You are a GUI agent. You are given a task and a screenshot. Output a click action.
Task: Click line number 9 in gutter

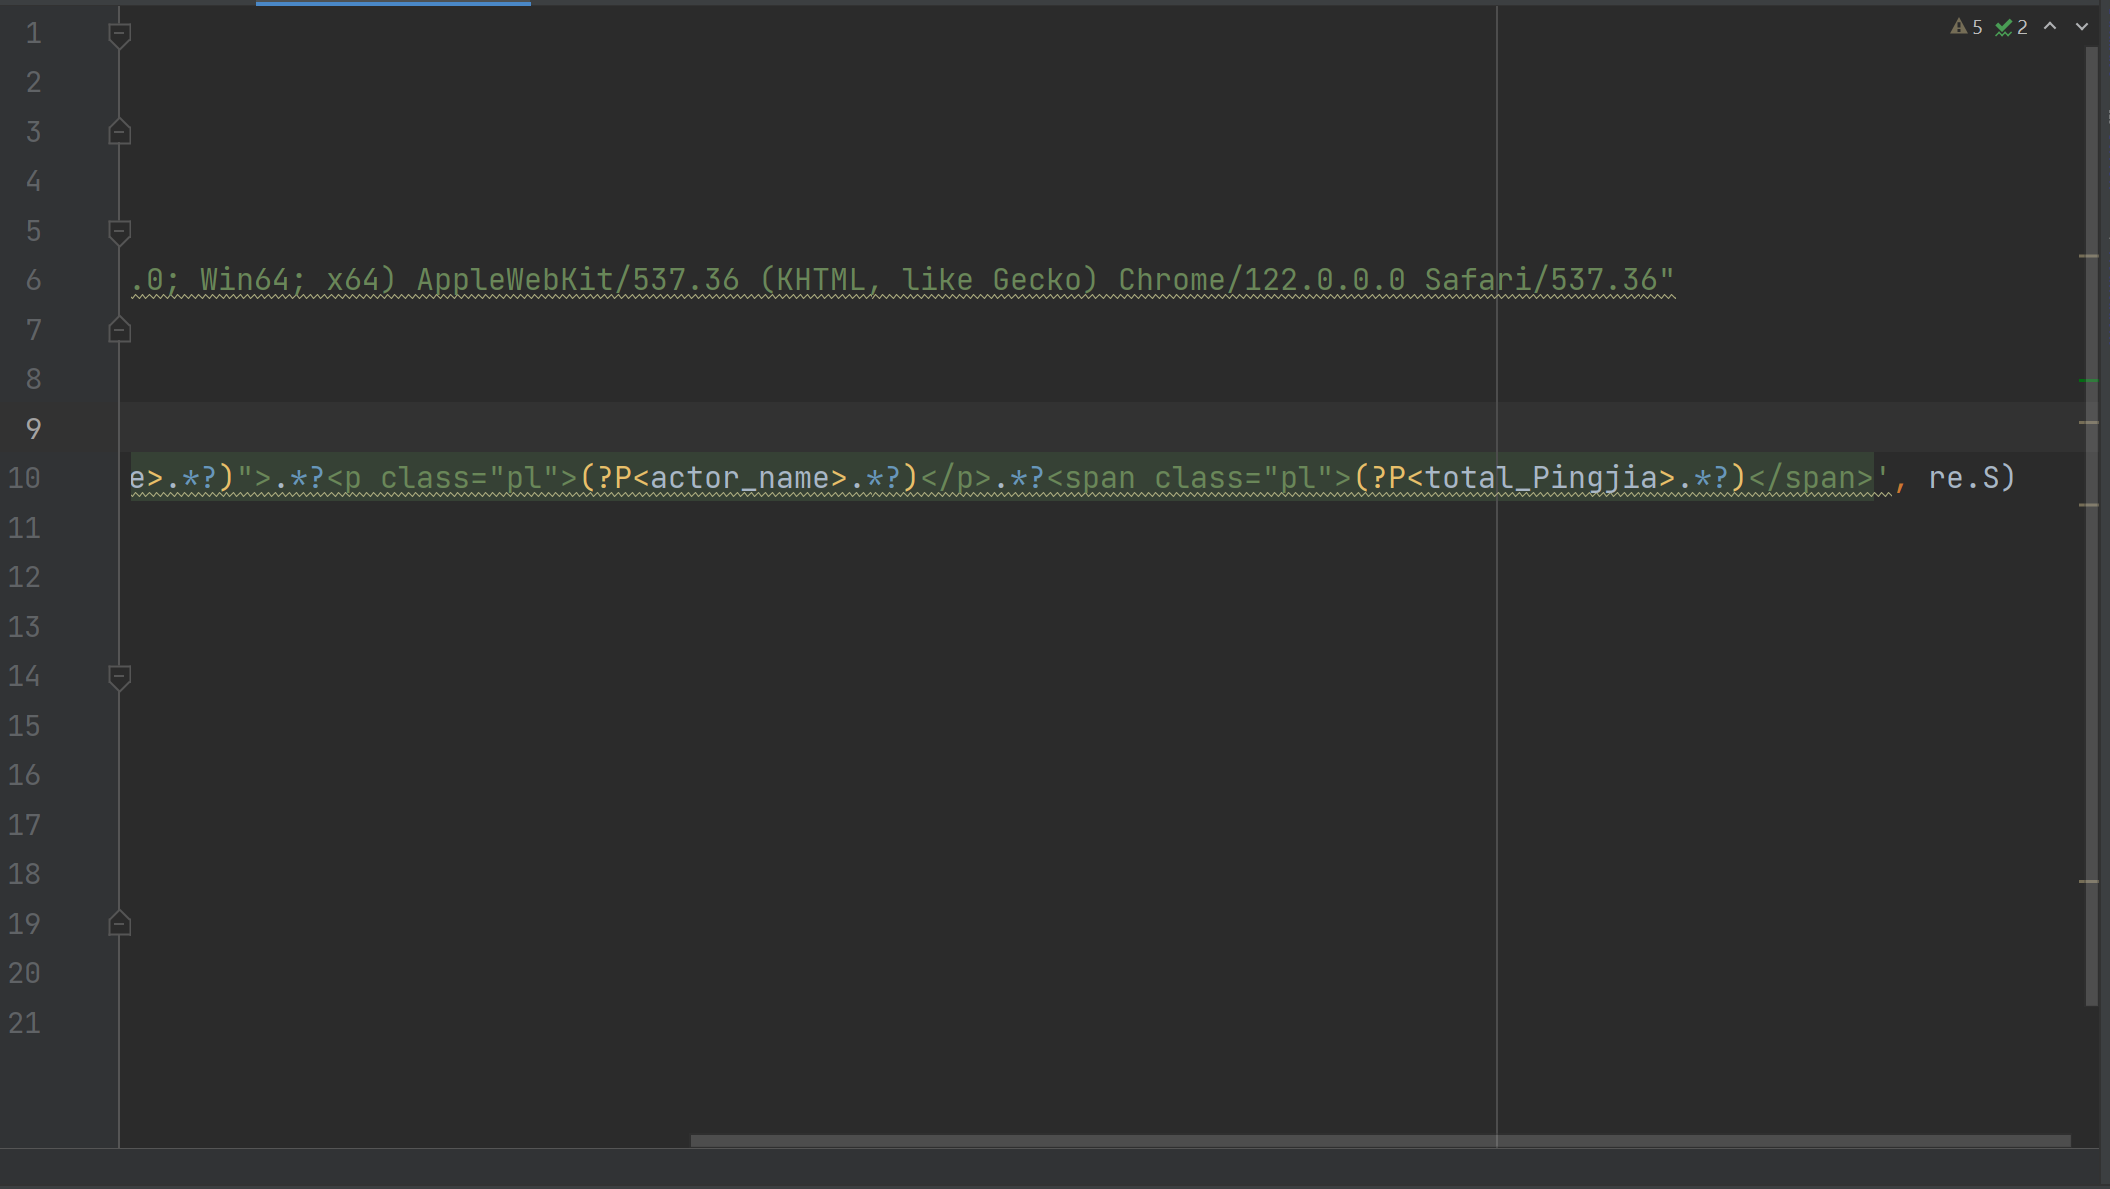pos(33,429)
